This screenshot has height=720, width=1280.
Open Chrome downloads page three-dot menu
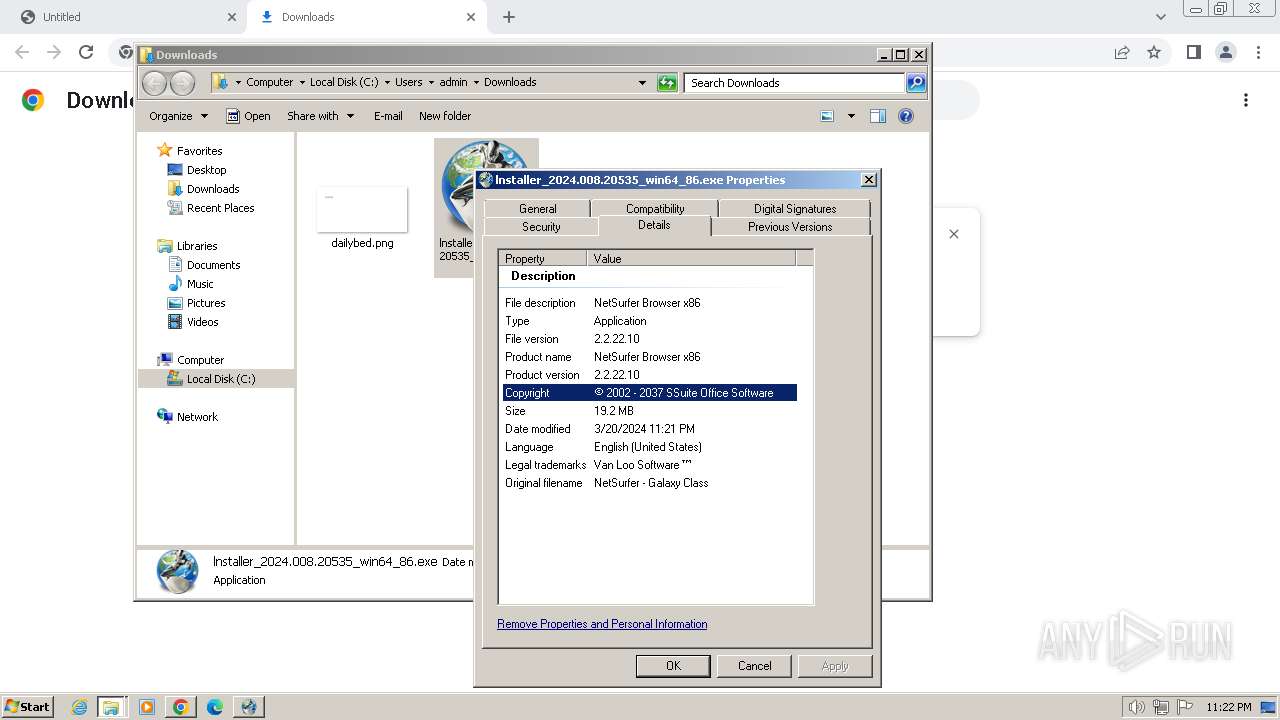click(1246, 100)
